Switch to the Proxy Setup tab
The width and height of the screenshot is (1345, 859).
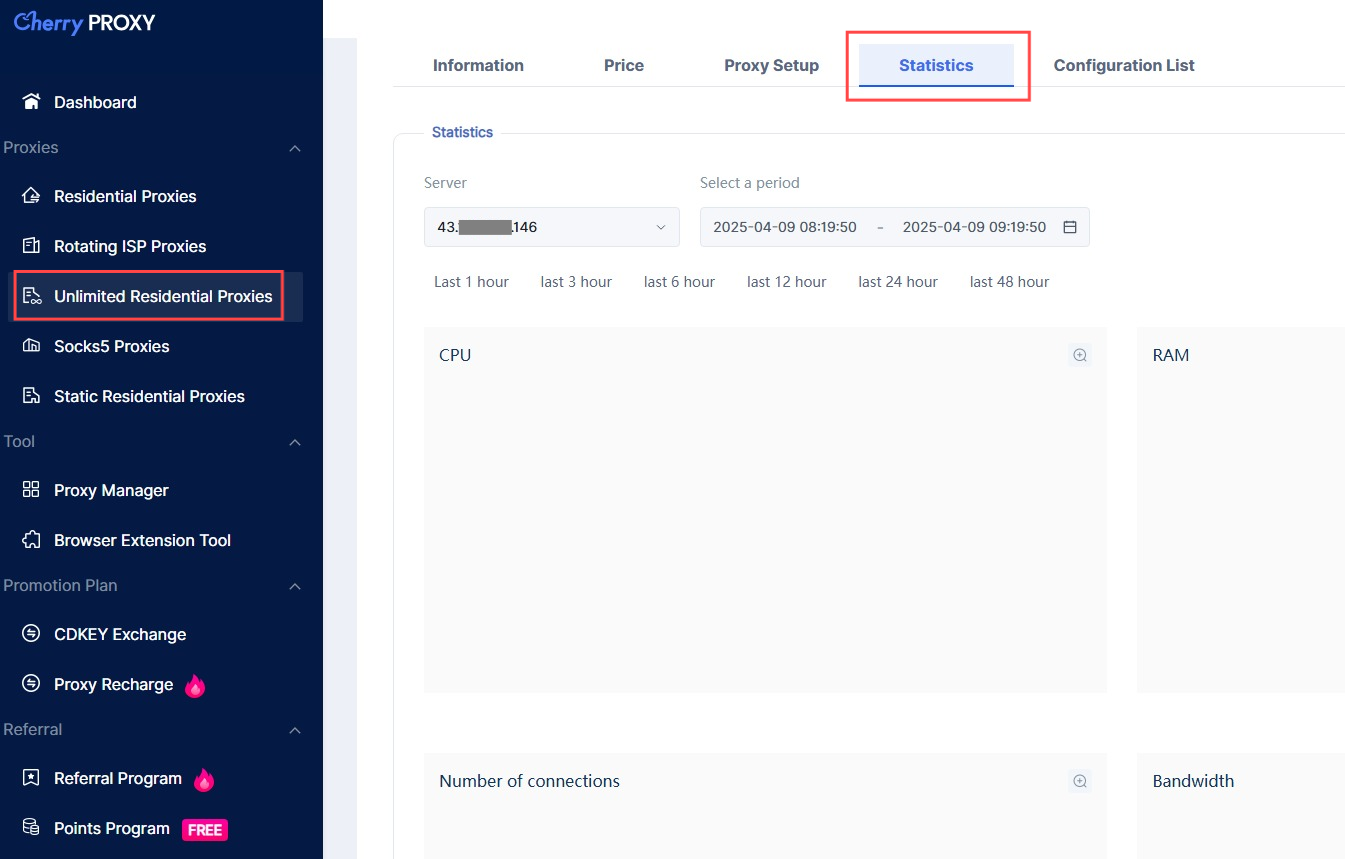tap(771, 66)
